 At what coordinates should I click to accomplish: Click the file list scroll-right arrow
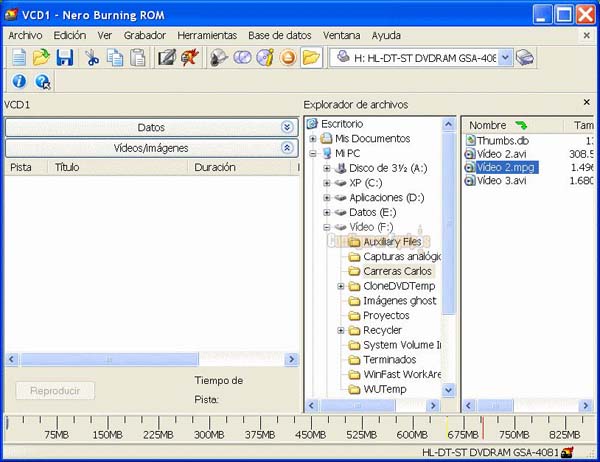585,405
